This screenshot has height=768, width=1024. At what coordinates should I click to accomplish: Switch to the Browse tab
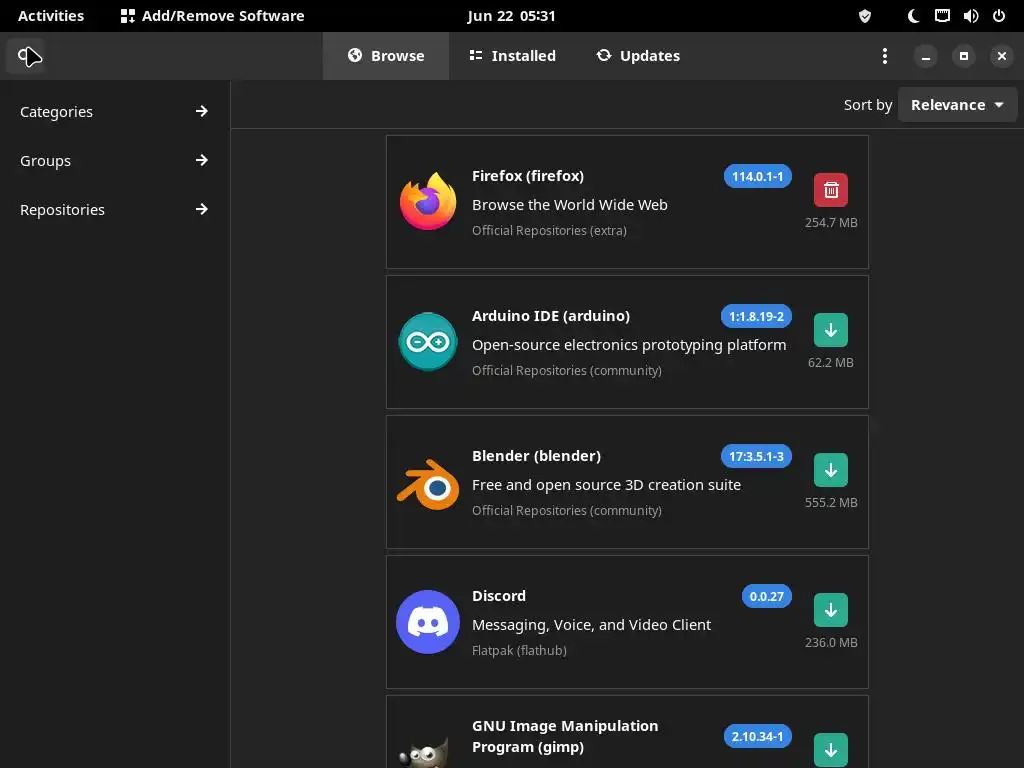[x=386, y=56]
